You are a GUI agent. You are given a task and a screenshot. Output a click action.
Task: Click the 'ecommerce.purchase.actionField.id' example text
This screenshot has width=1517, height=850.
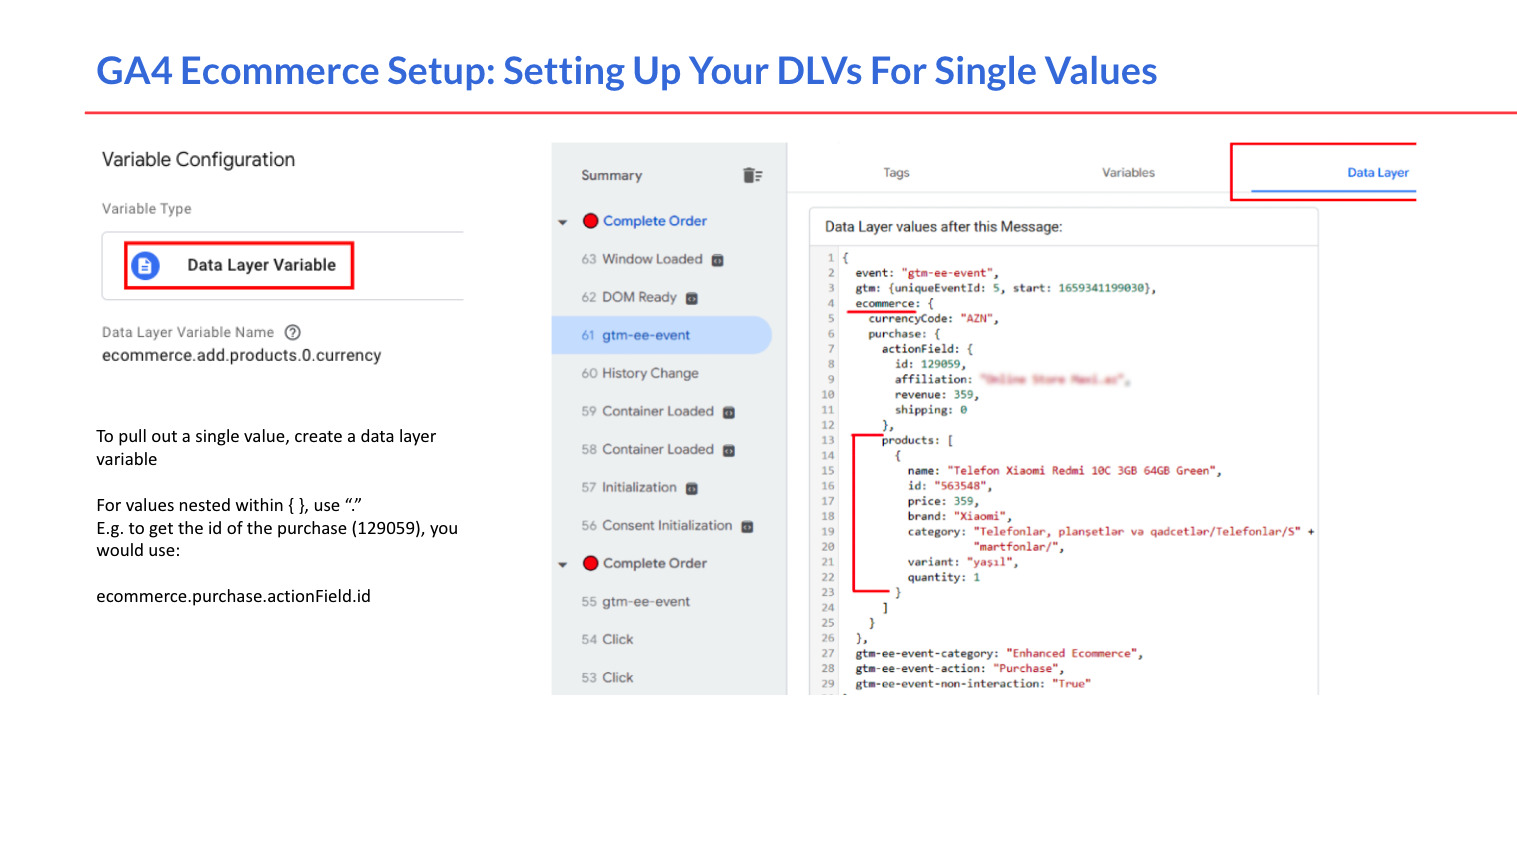[233, 596]
